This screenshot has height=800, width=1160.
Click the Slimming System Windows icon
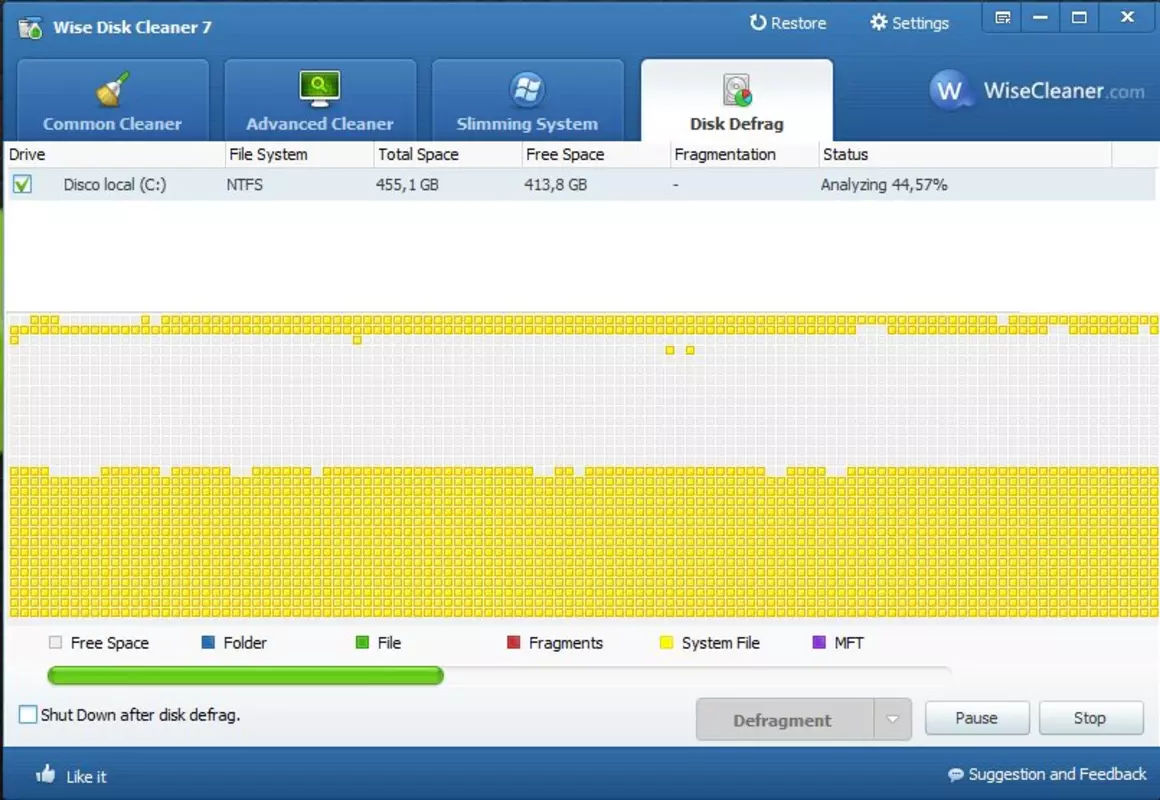[527, 90]
